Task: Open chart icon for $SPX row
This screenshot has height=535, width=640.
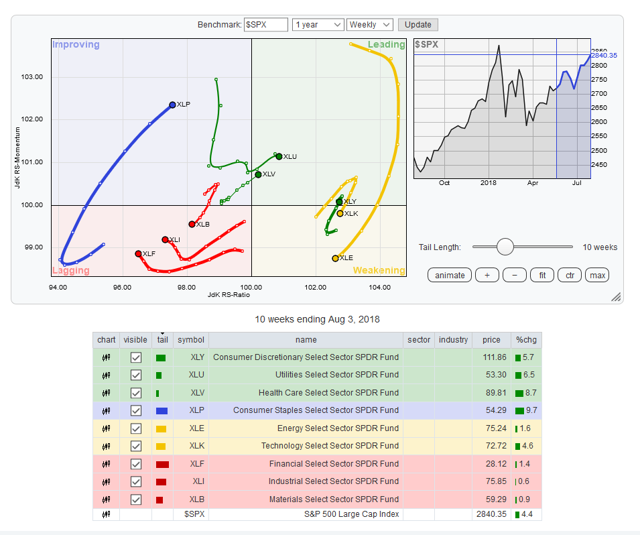Action: pyautogui.click(x=106, y=515)
